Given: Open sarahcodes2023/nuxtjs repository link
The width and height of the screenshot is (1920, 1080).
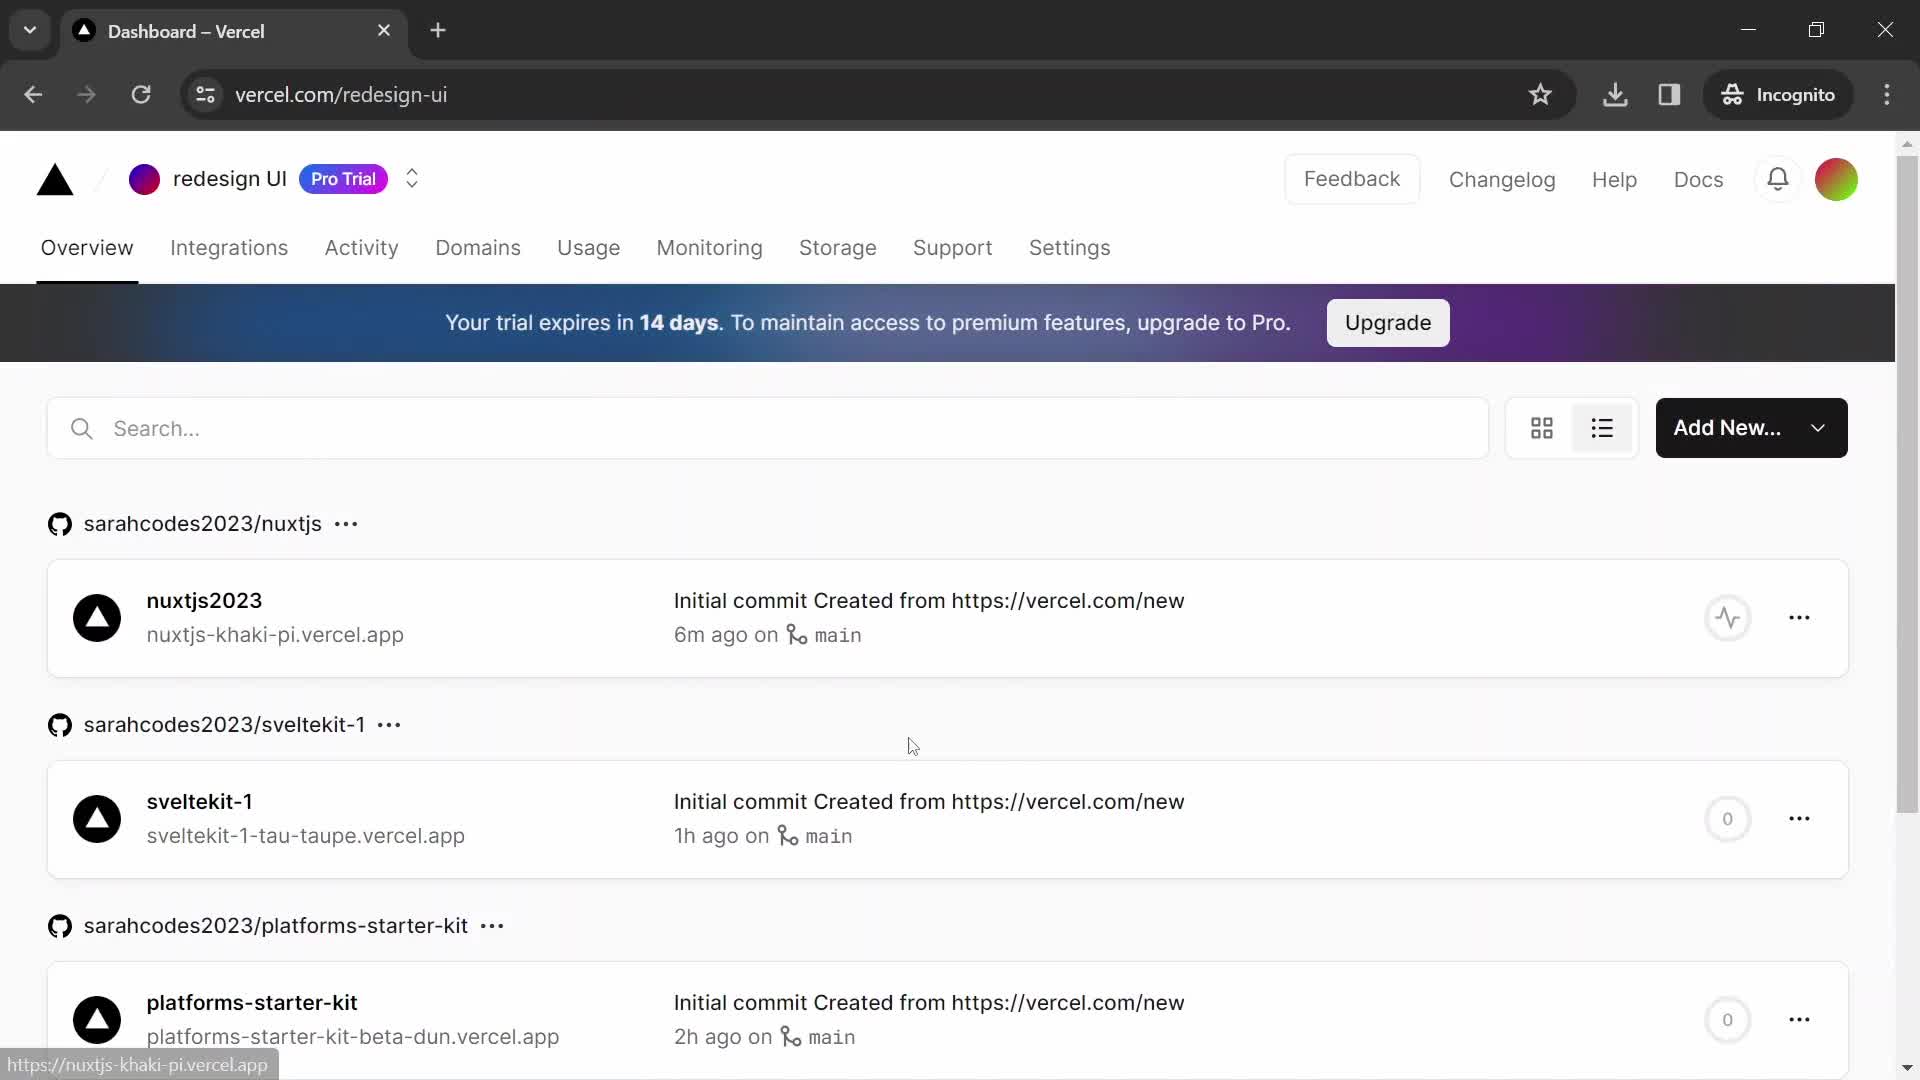Looking at the screenshot, I should (202, 524).
